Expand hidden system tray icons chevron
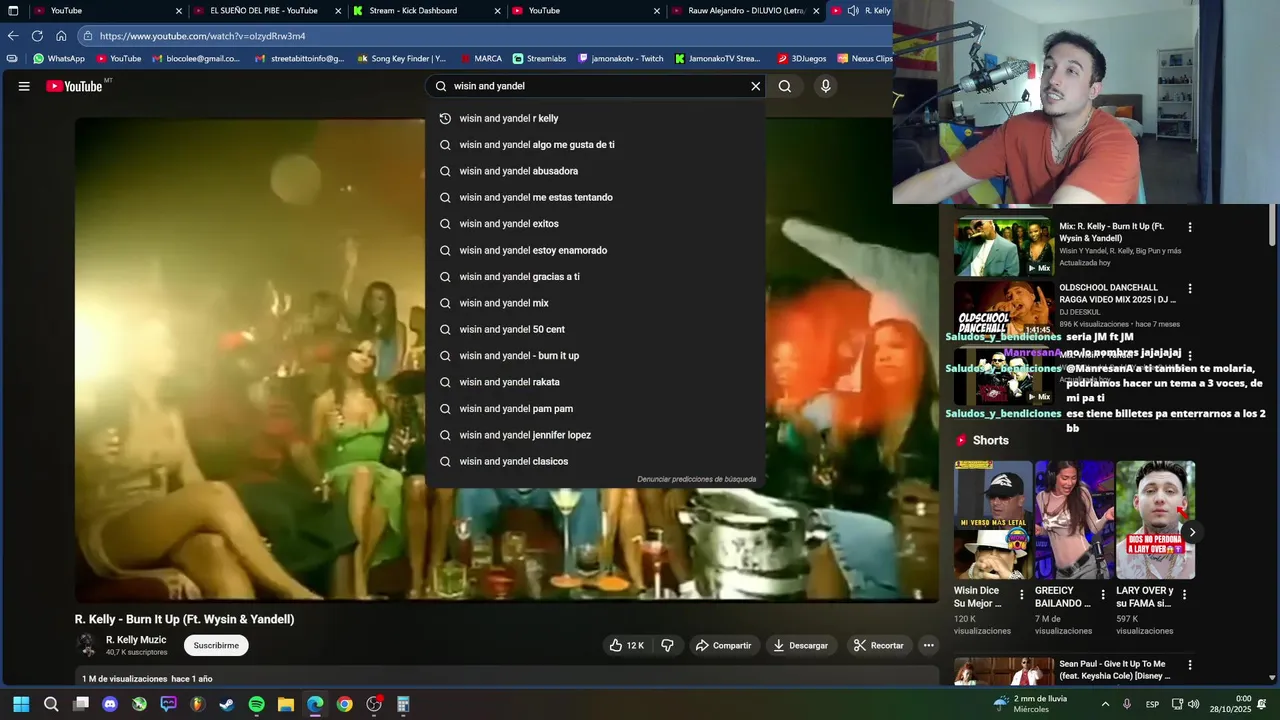This screenshot has width=1280, height=720. click(x=1105, y=704)
